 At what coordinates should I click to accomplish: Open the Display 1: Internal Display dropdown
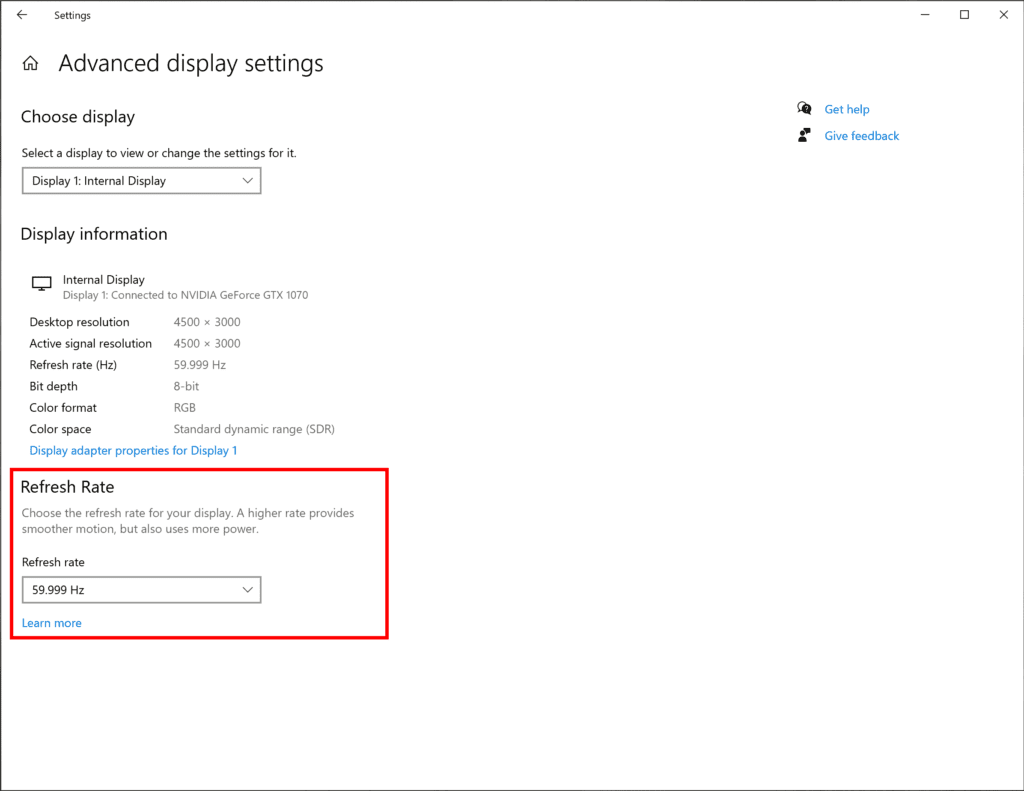(x=141, y=181)
